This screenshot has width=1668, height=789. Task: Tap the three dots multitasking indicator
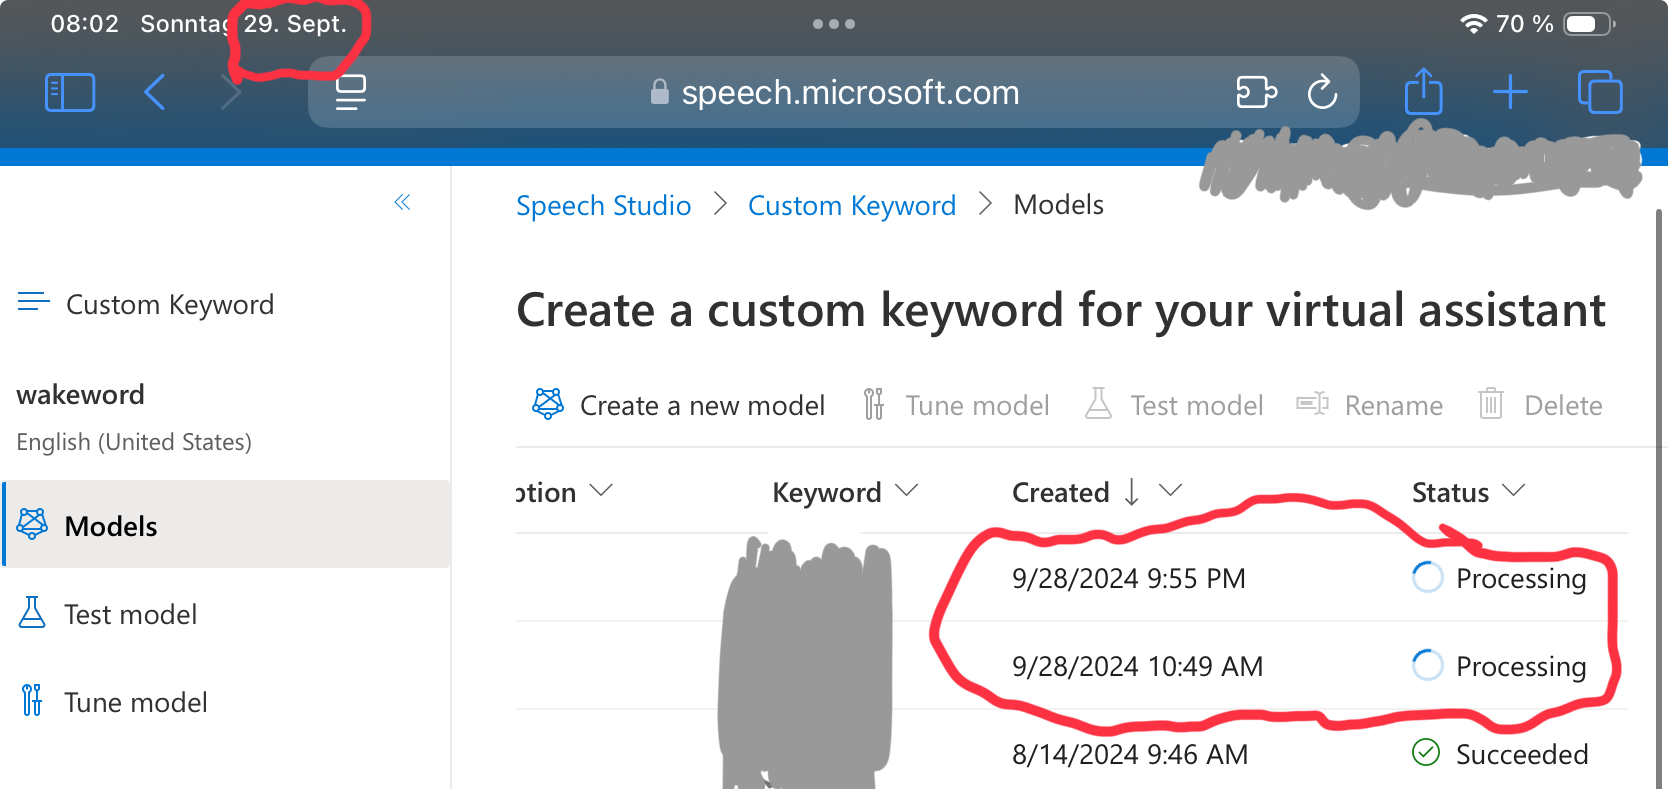[834, 24]
